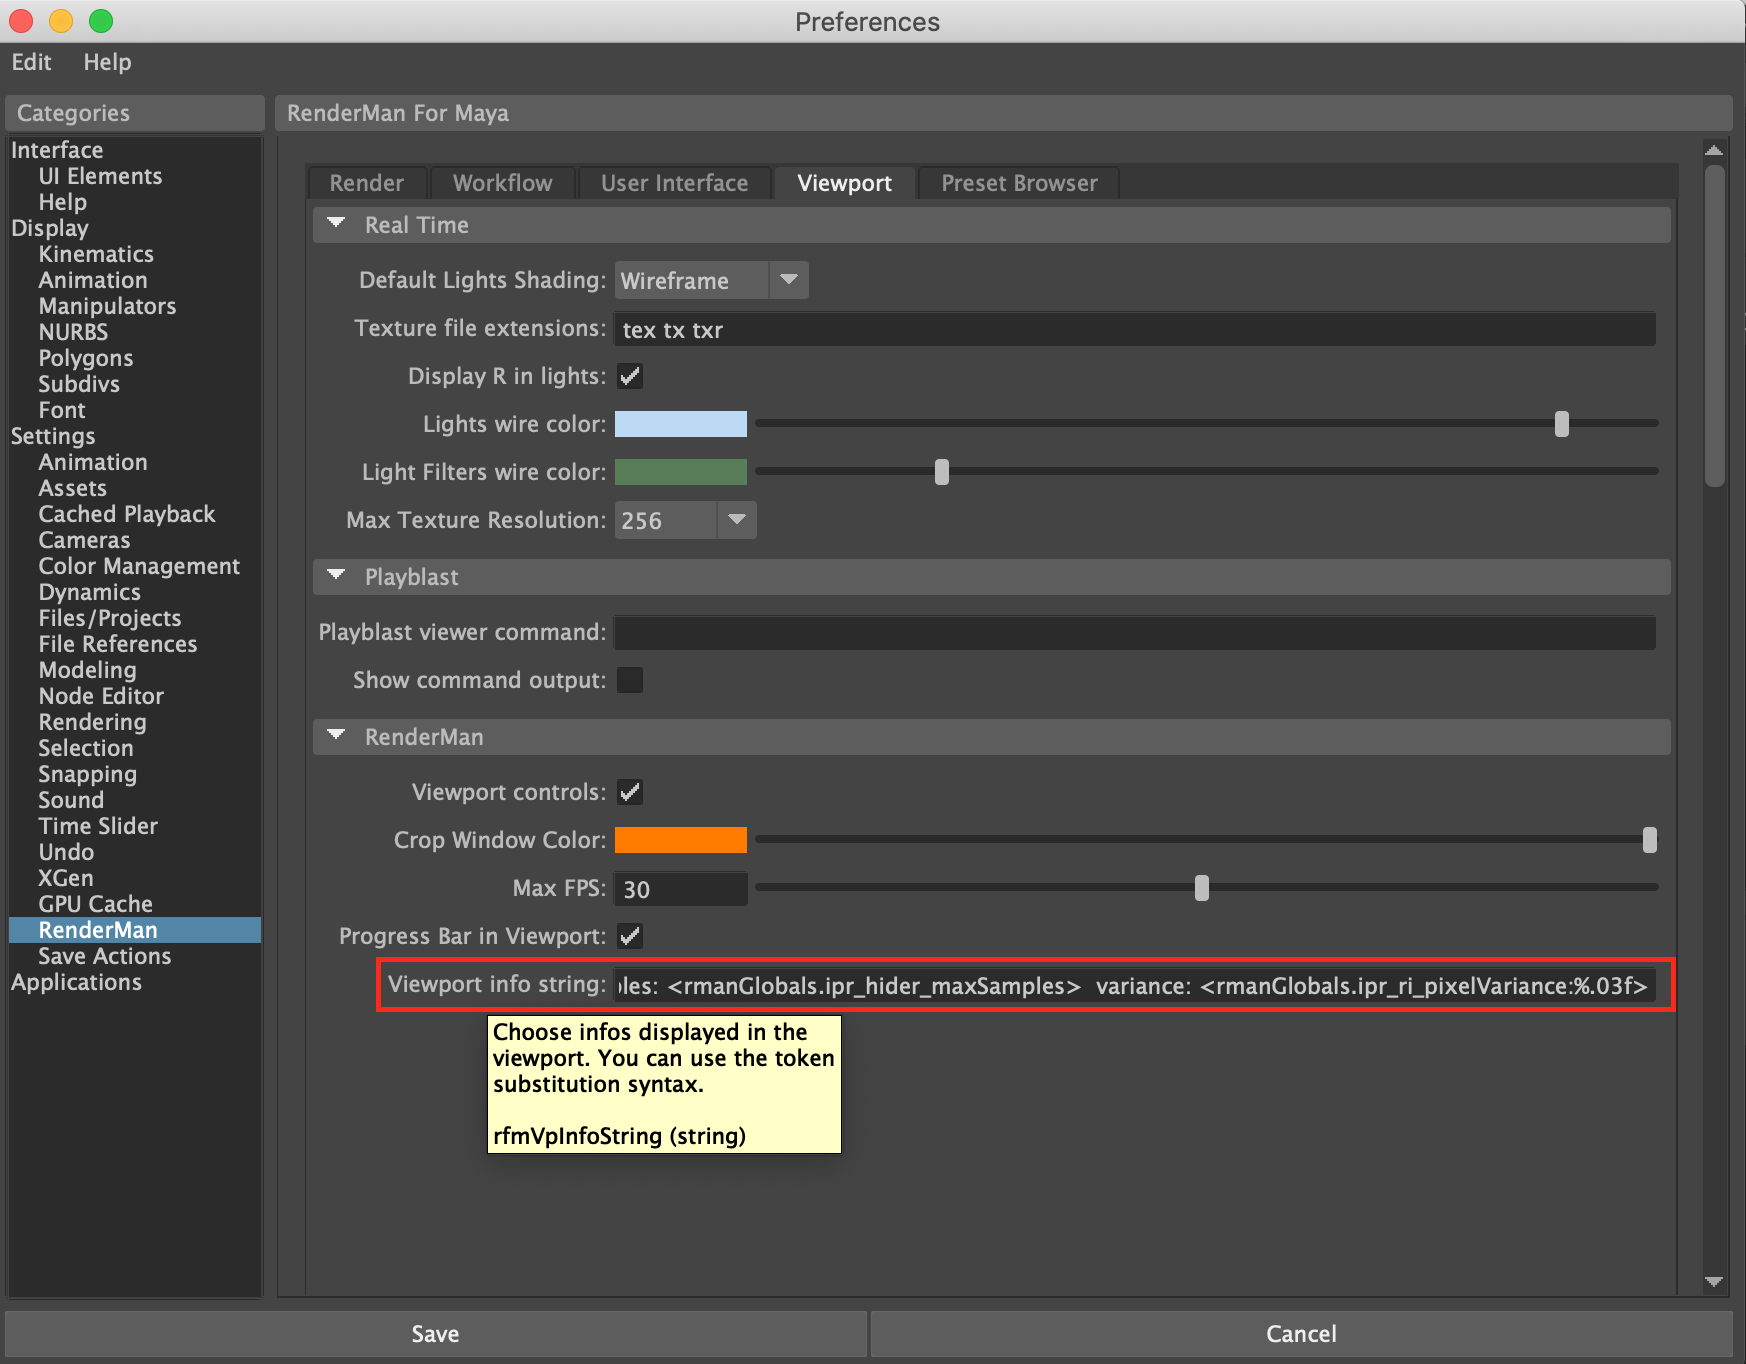Select Cached Playback category

coord(127,514)
